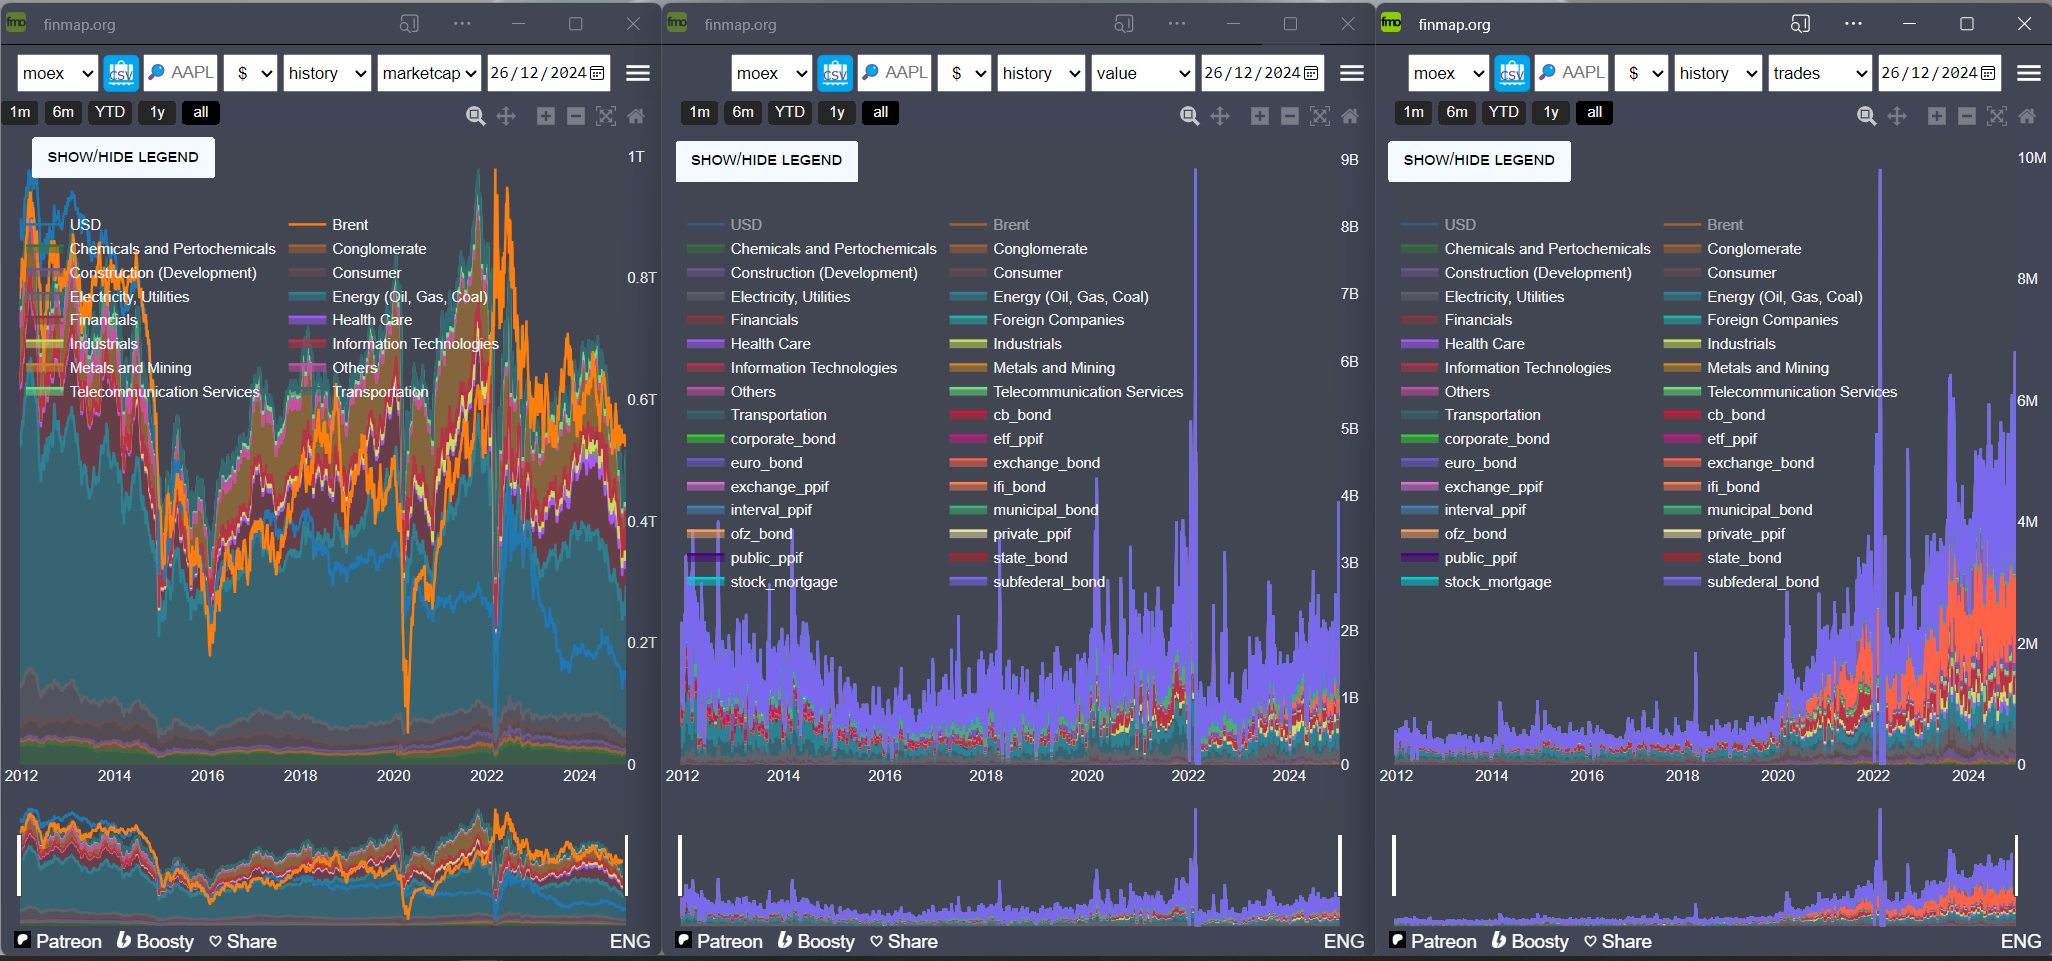Open the history mode dropdown
The height and width of the screenshot is (961, 2052).
[326, 72]
